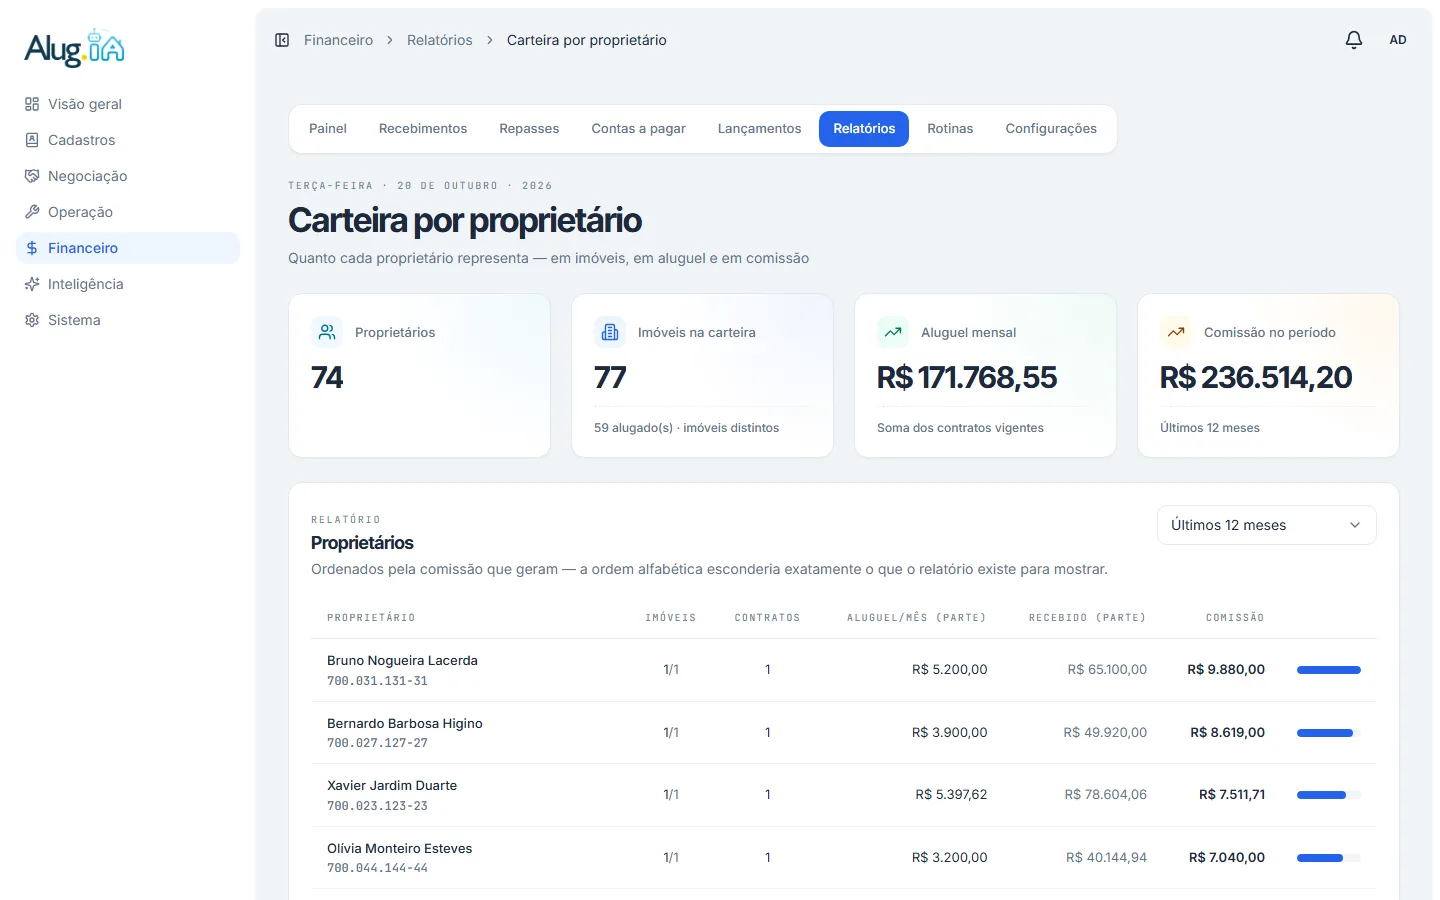Switch to the Painel tab
The image size is (1440, 900).
click(328, 129)
